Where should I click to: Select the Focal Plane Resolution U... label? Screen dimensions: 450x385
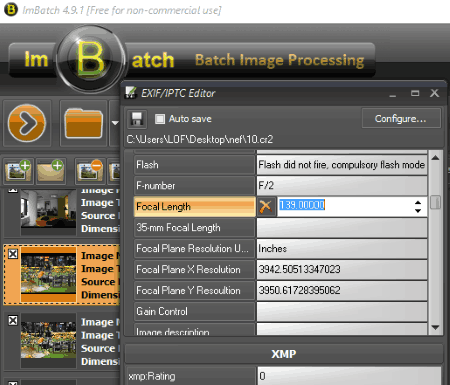[195, 249]
